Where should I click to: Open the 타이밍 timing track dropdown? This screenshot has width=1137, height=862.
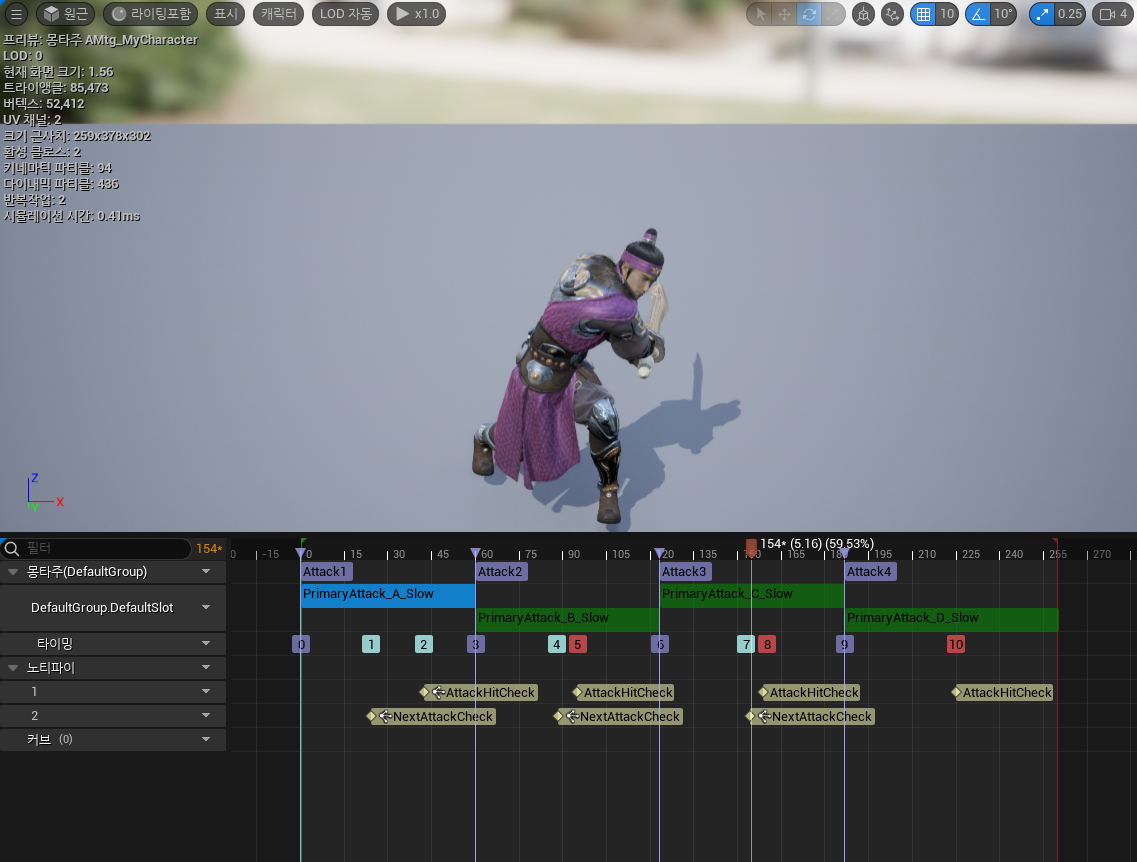coord(206,643)
